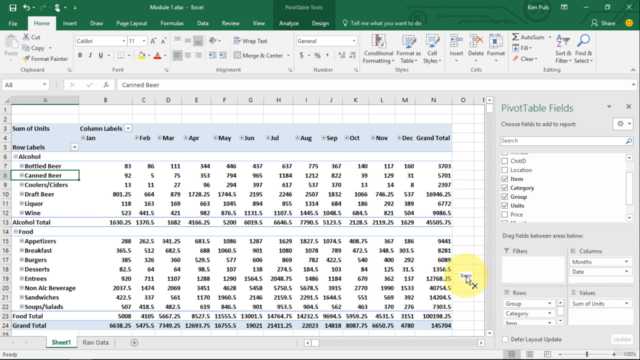Click the Undo arrow icon
640x360 pixels.
(x=26, y=7)
